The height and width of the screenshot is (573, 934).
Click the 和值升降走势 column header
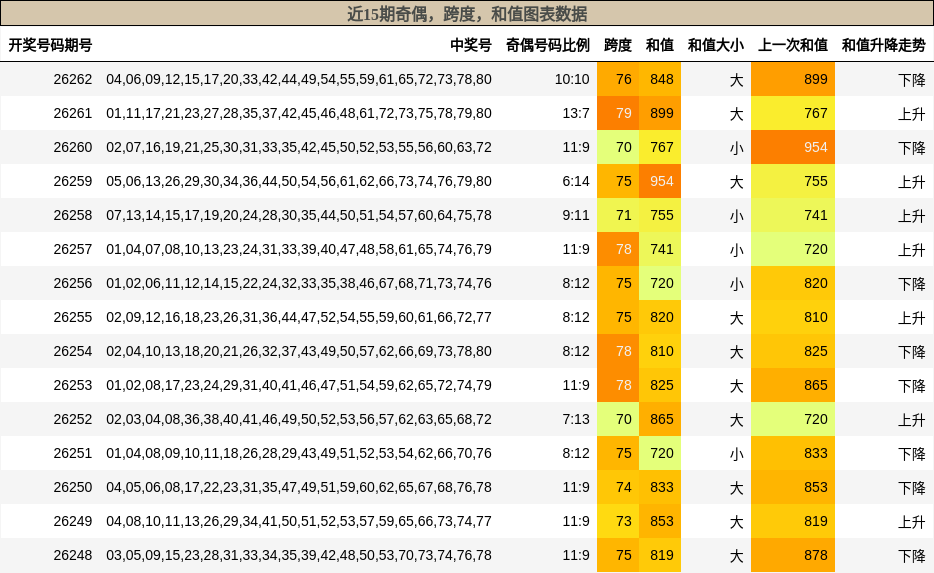click(x=883, y=45)
